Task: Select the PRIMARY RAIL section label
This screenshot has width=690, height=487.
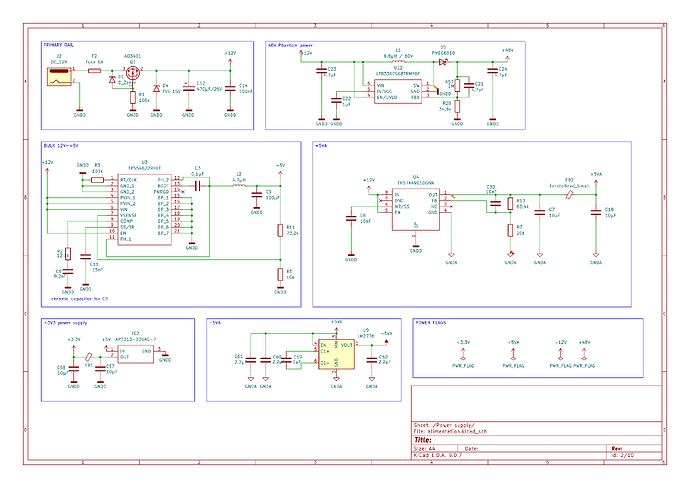Action: [x=59, y=45]
